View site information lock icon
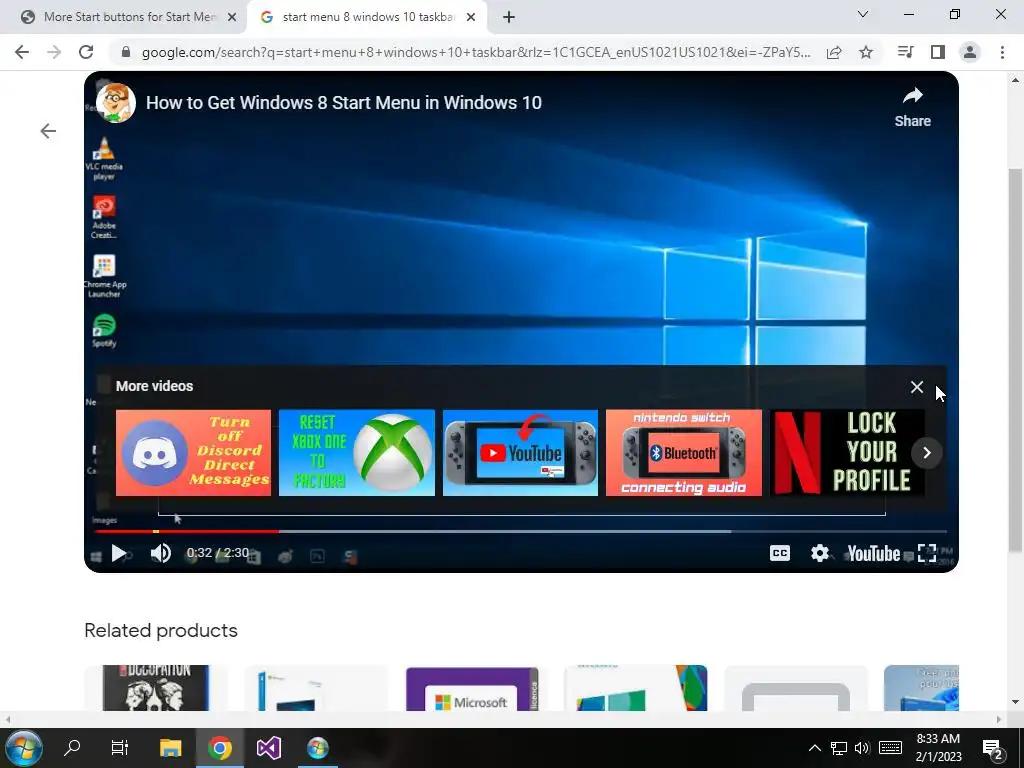This screenshot has height=768, width=1024. tap(126, 52)
